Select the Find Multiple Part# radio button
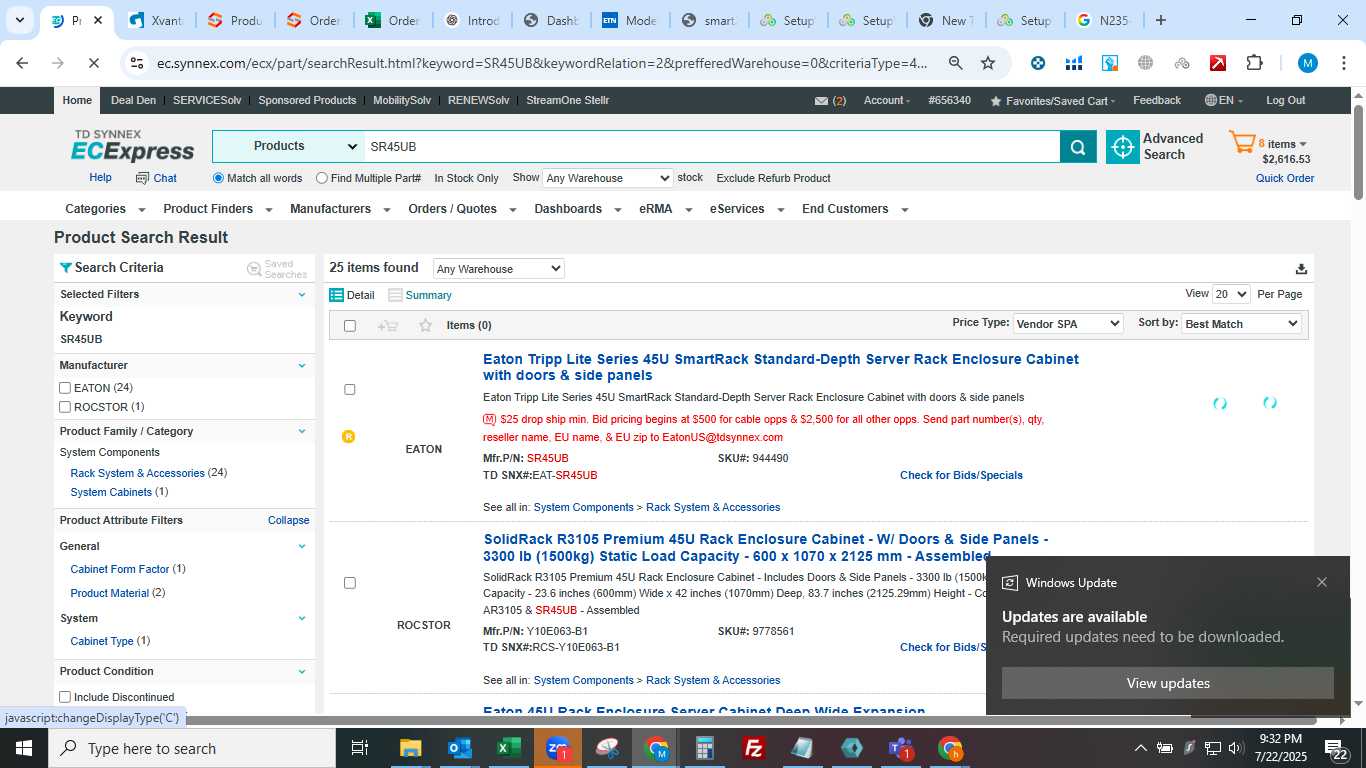1366x768 pixels. [x=322, y=178]
